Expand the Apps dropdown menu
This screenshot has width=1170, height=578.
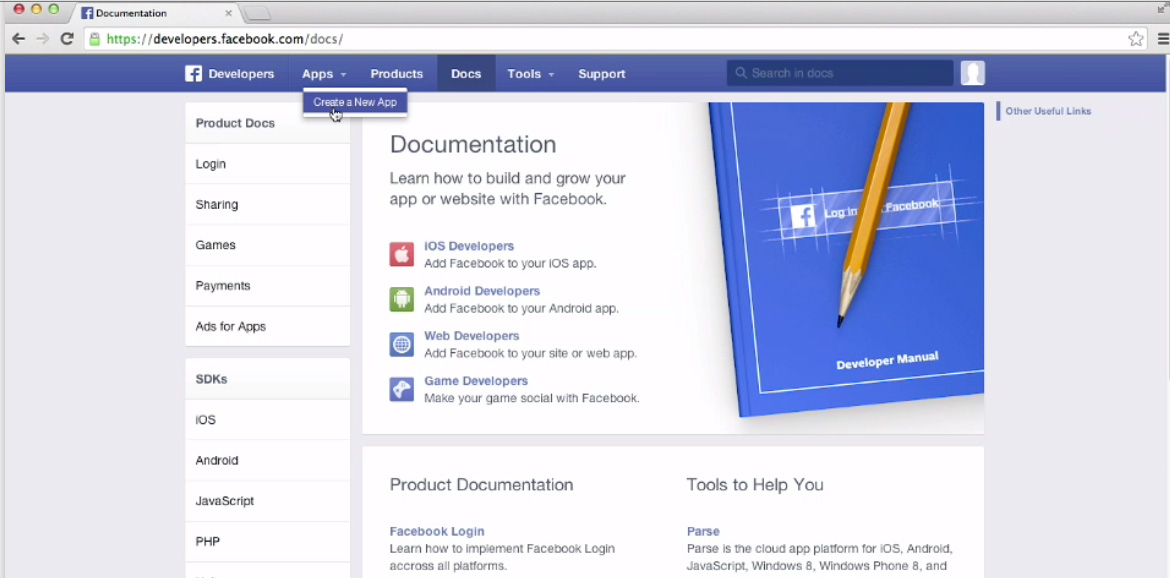[324, 74]
